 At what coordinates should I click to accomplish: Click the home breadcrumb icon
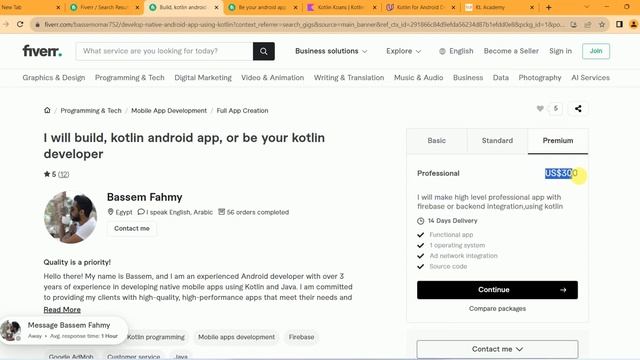tap(47, 110)
